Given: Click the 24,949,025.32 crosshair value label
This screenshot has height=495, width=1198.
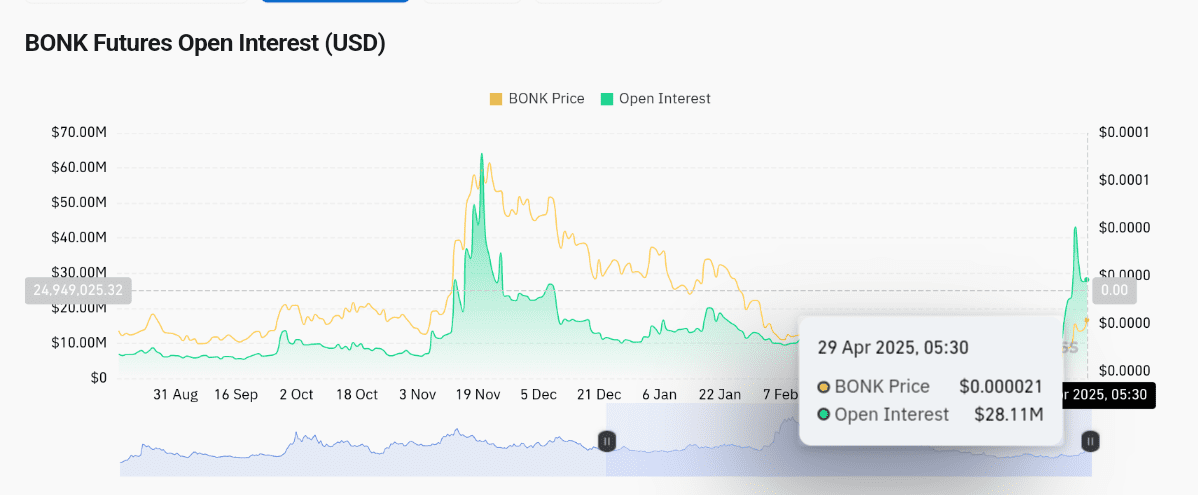Looking at the screenshot, I should [x=78, y=291].
